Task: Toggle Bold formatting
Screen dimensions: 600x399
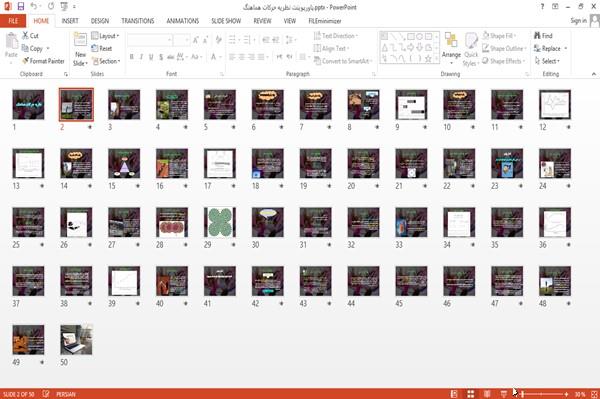Action: [x=132, y=57]
